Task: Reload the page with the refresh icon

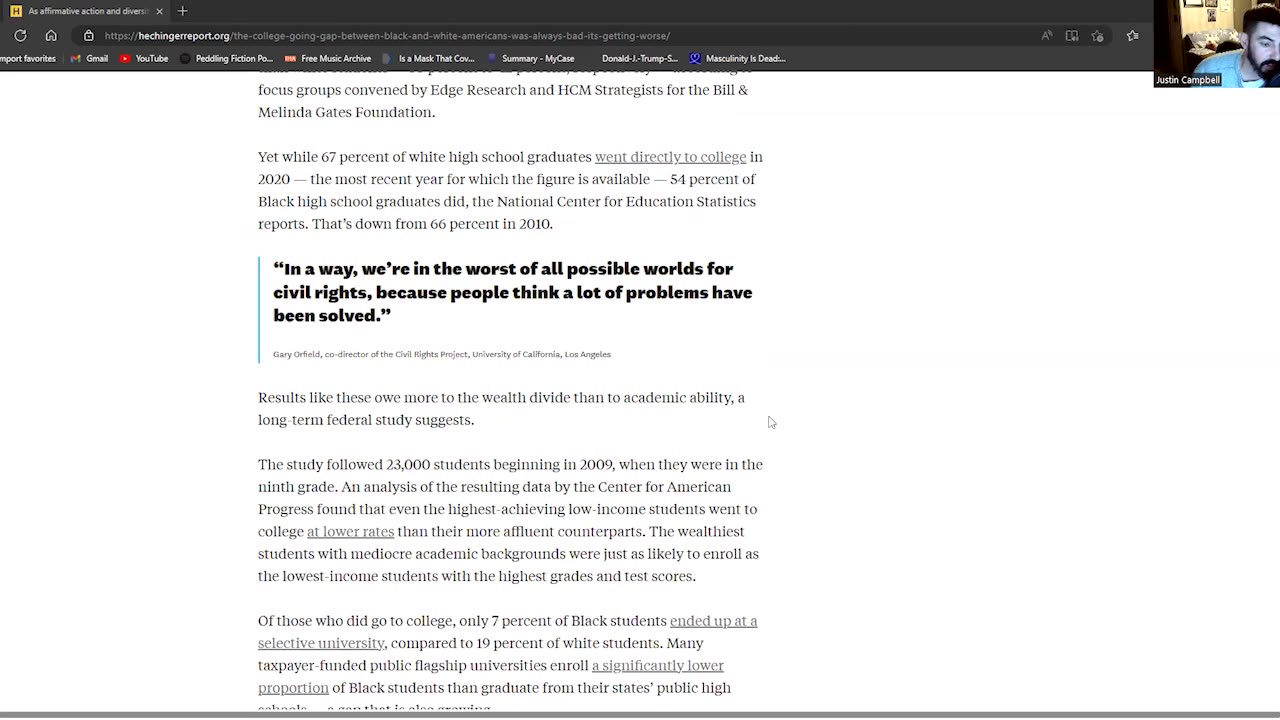Action: pos(20,35)
